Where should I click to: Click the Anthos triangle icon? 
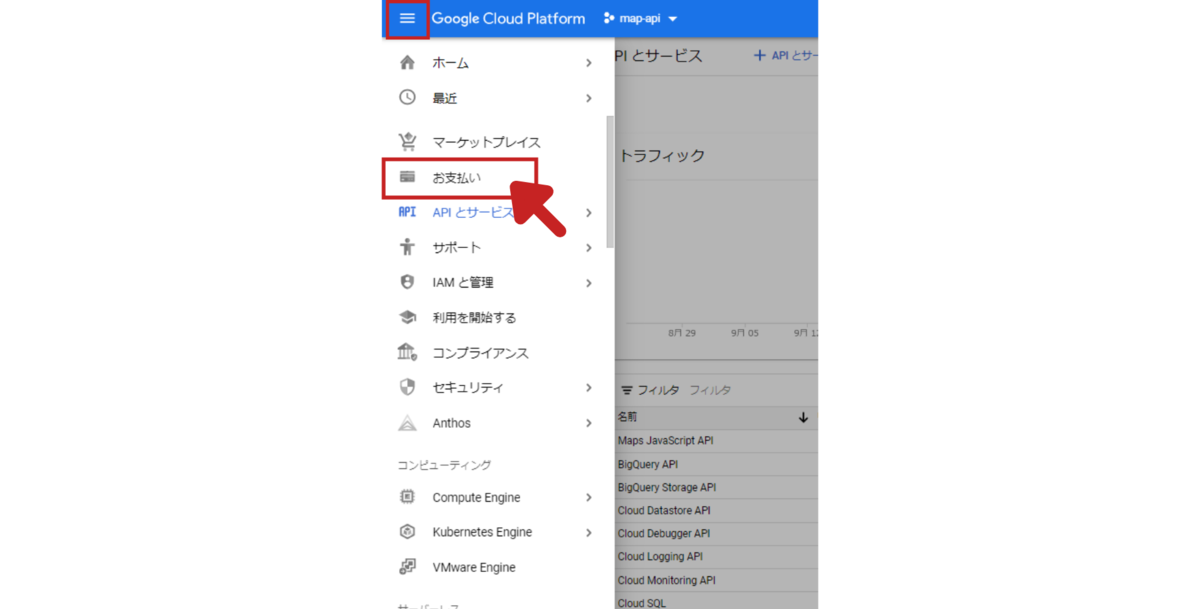point(407,423)
